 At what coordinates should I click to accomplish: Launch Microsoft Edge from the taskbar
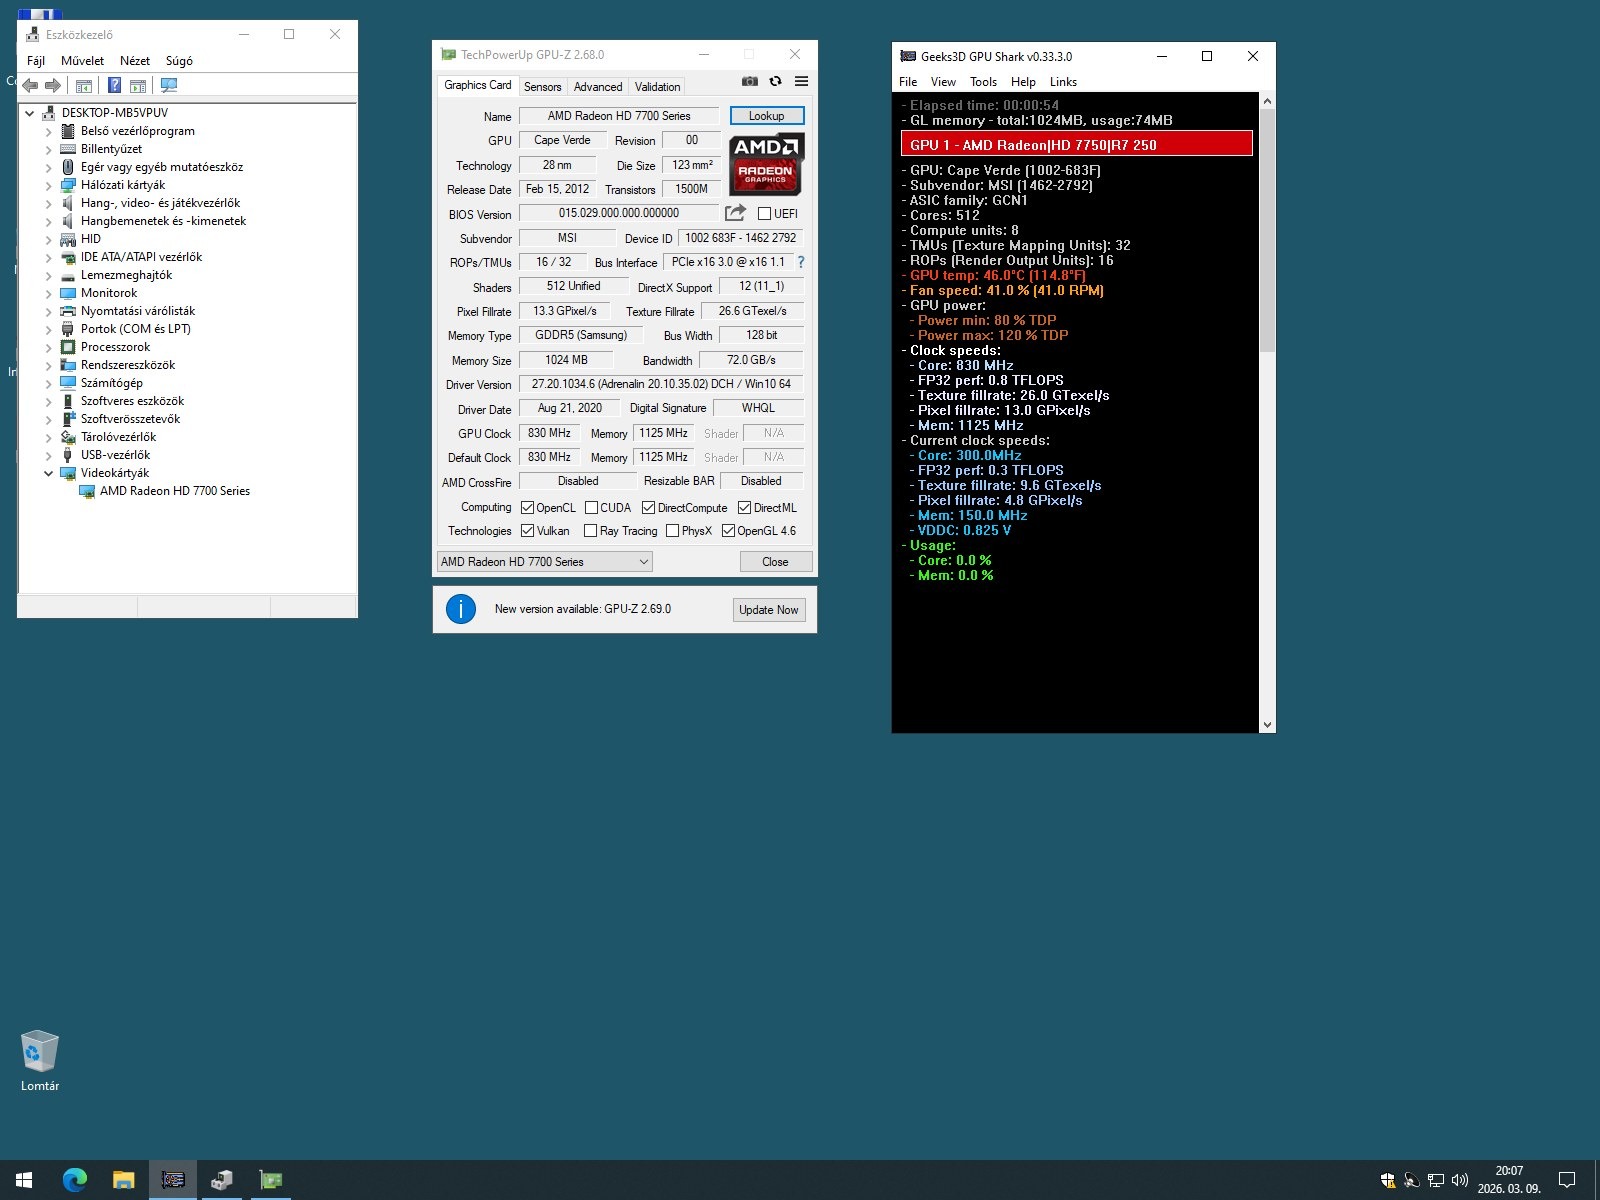click(x=75, y=1180)
